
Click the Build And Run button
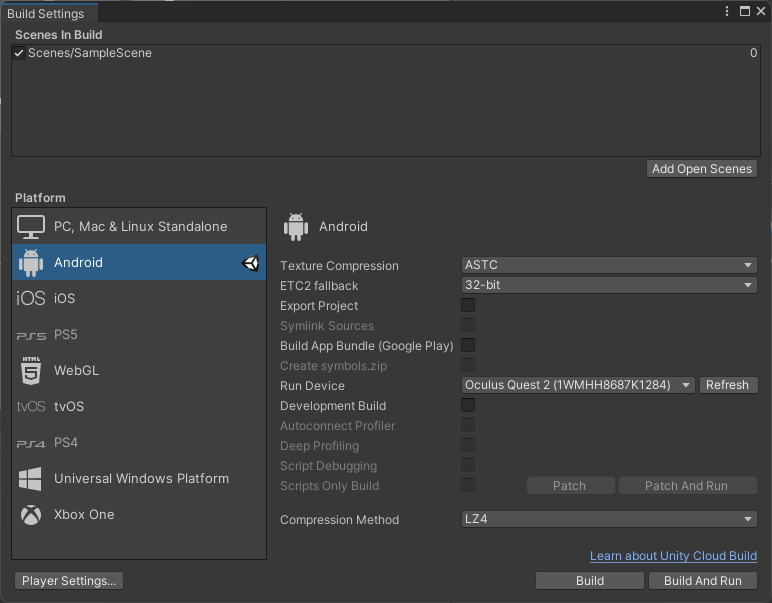(x=703, y=581)
